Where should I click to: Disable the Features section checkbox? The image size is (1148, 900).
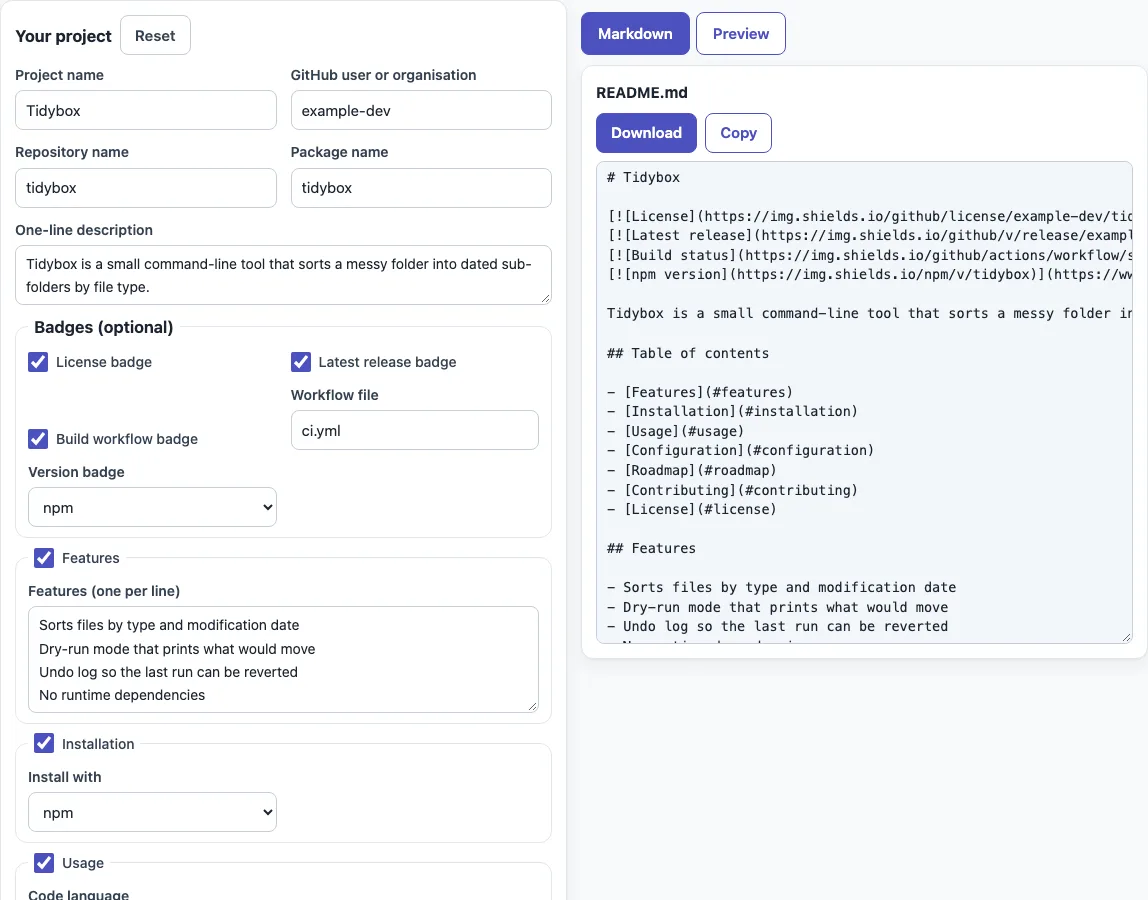pyautogui.click(x=44, y=558)
